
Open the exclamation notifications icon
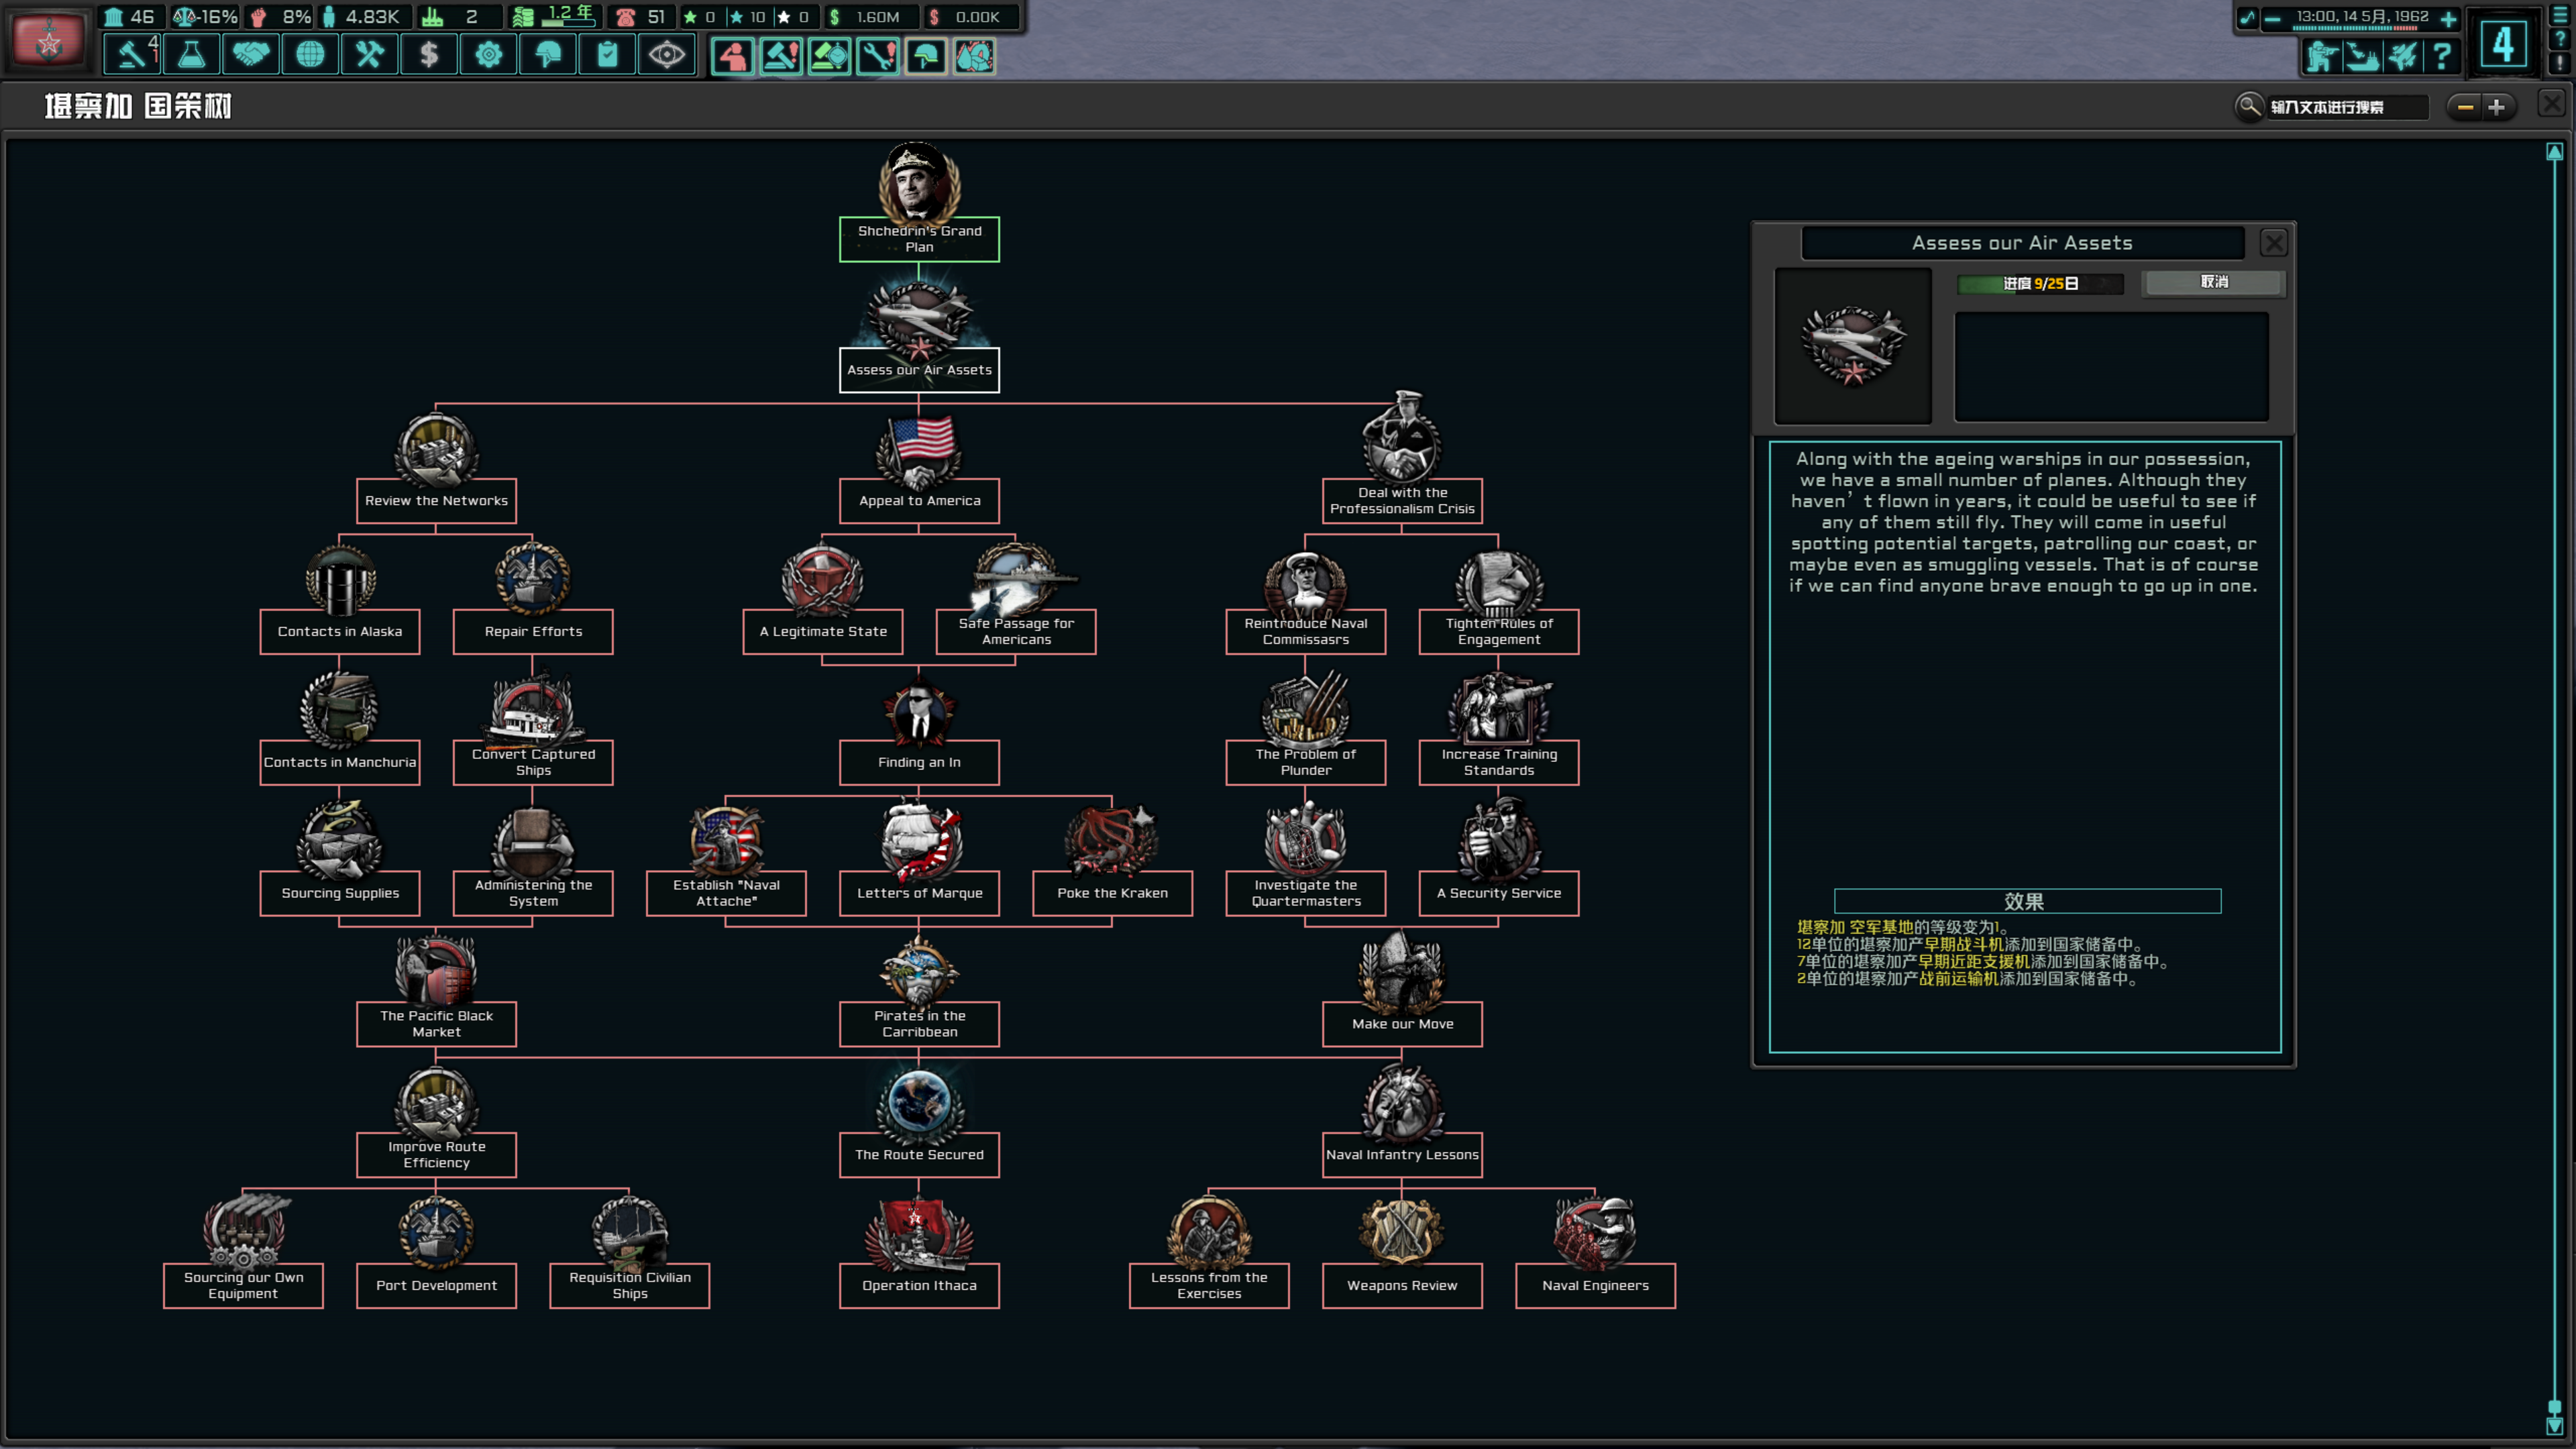tap(2560, 62)
